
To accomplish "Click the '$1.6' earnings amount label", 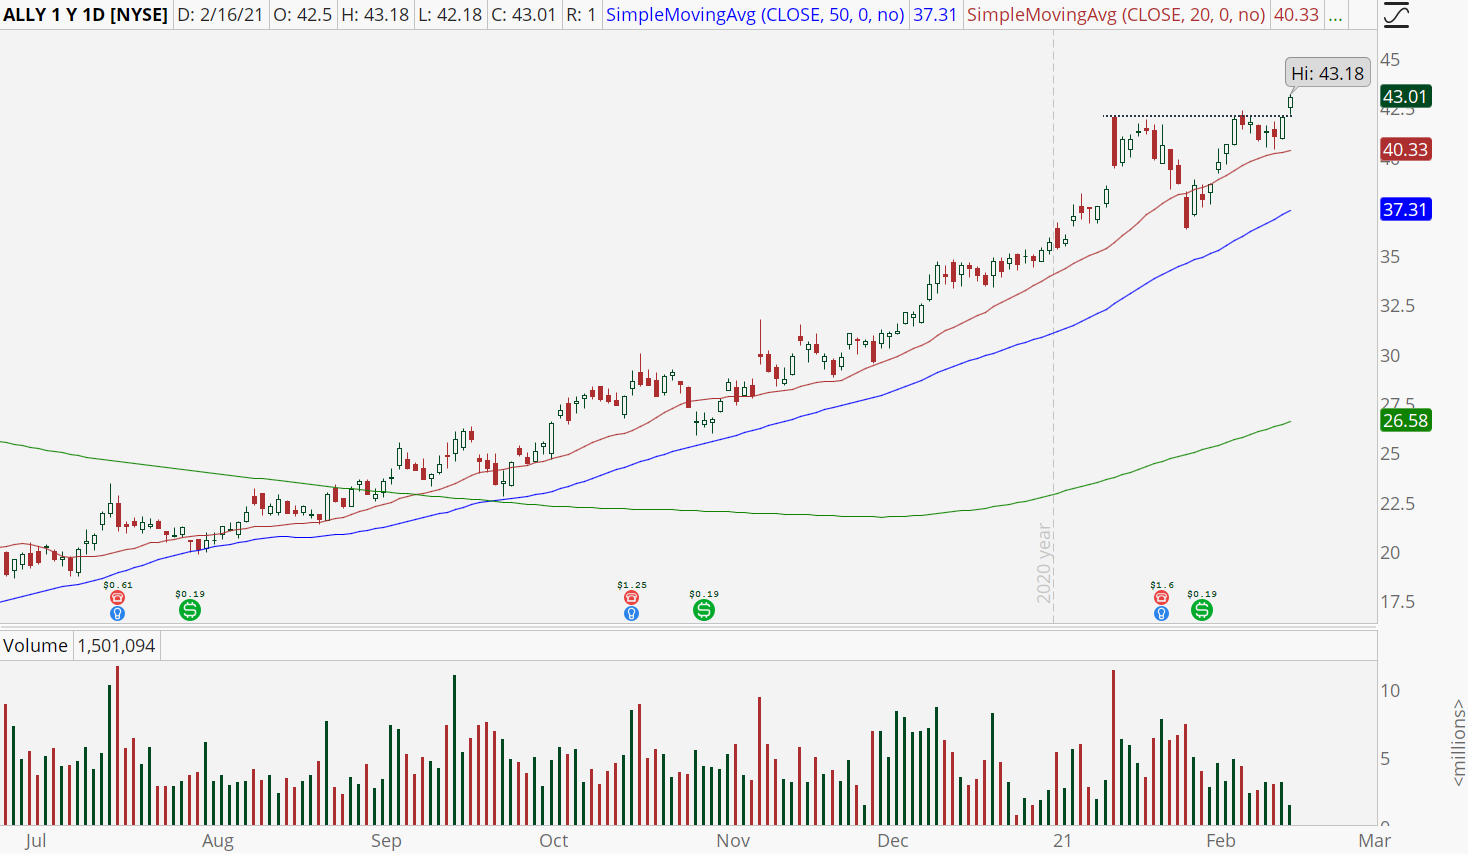I will tap(1161, 585).
